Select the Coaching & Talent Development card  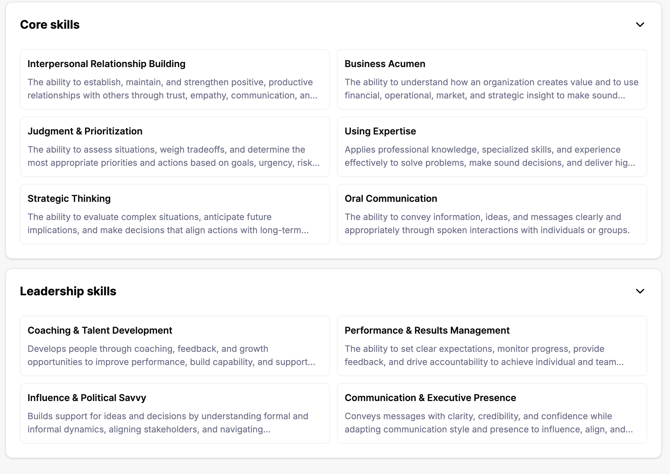click(175, 346)
